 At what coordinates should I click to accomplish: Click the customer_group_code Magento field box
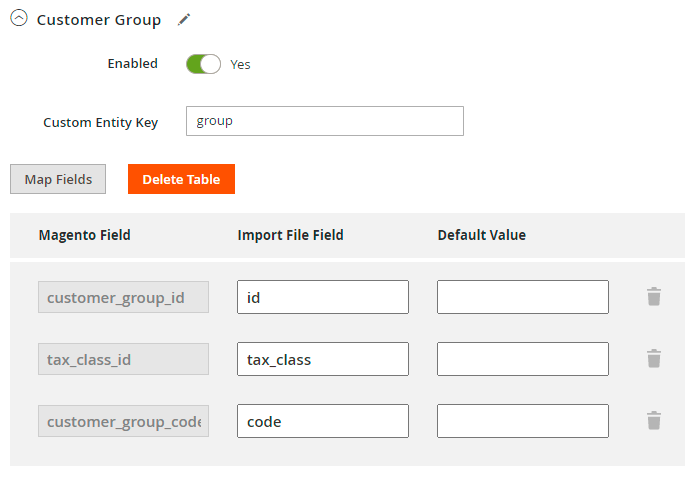tap(123, 421)
